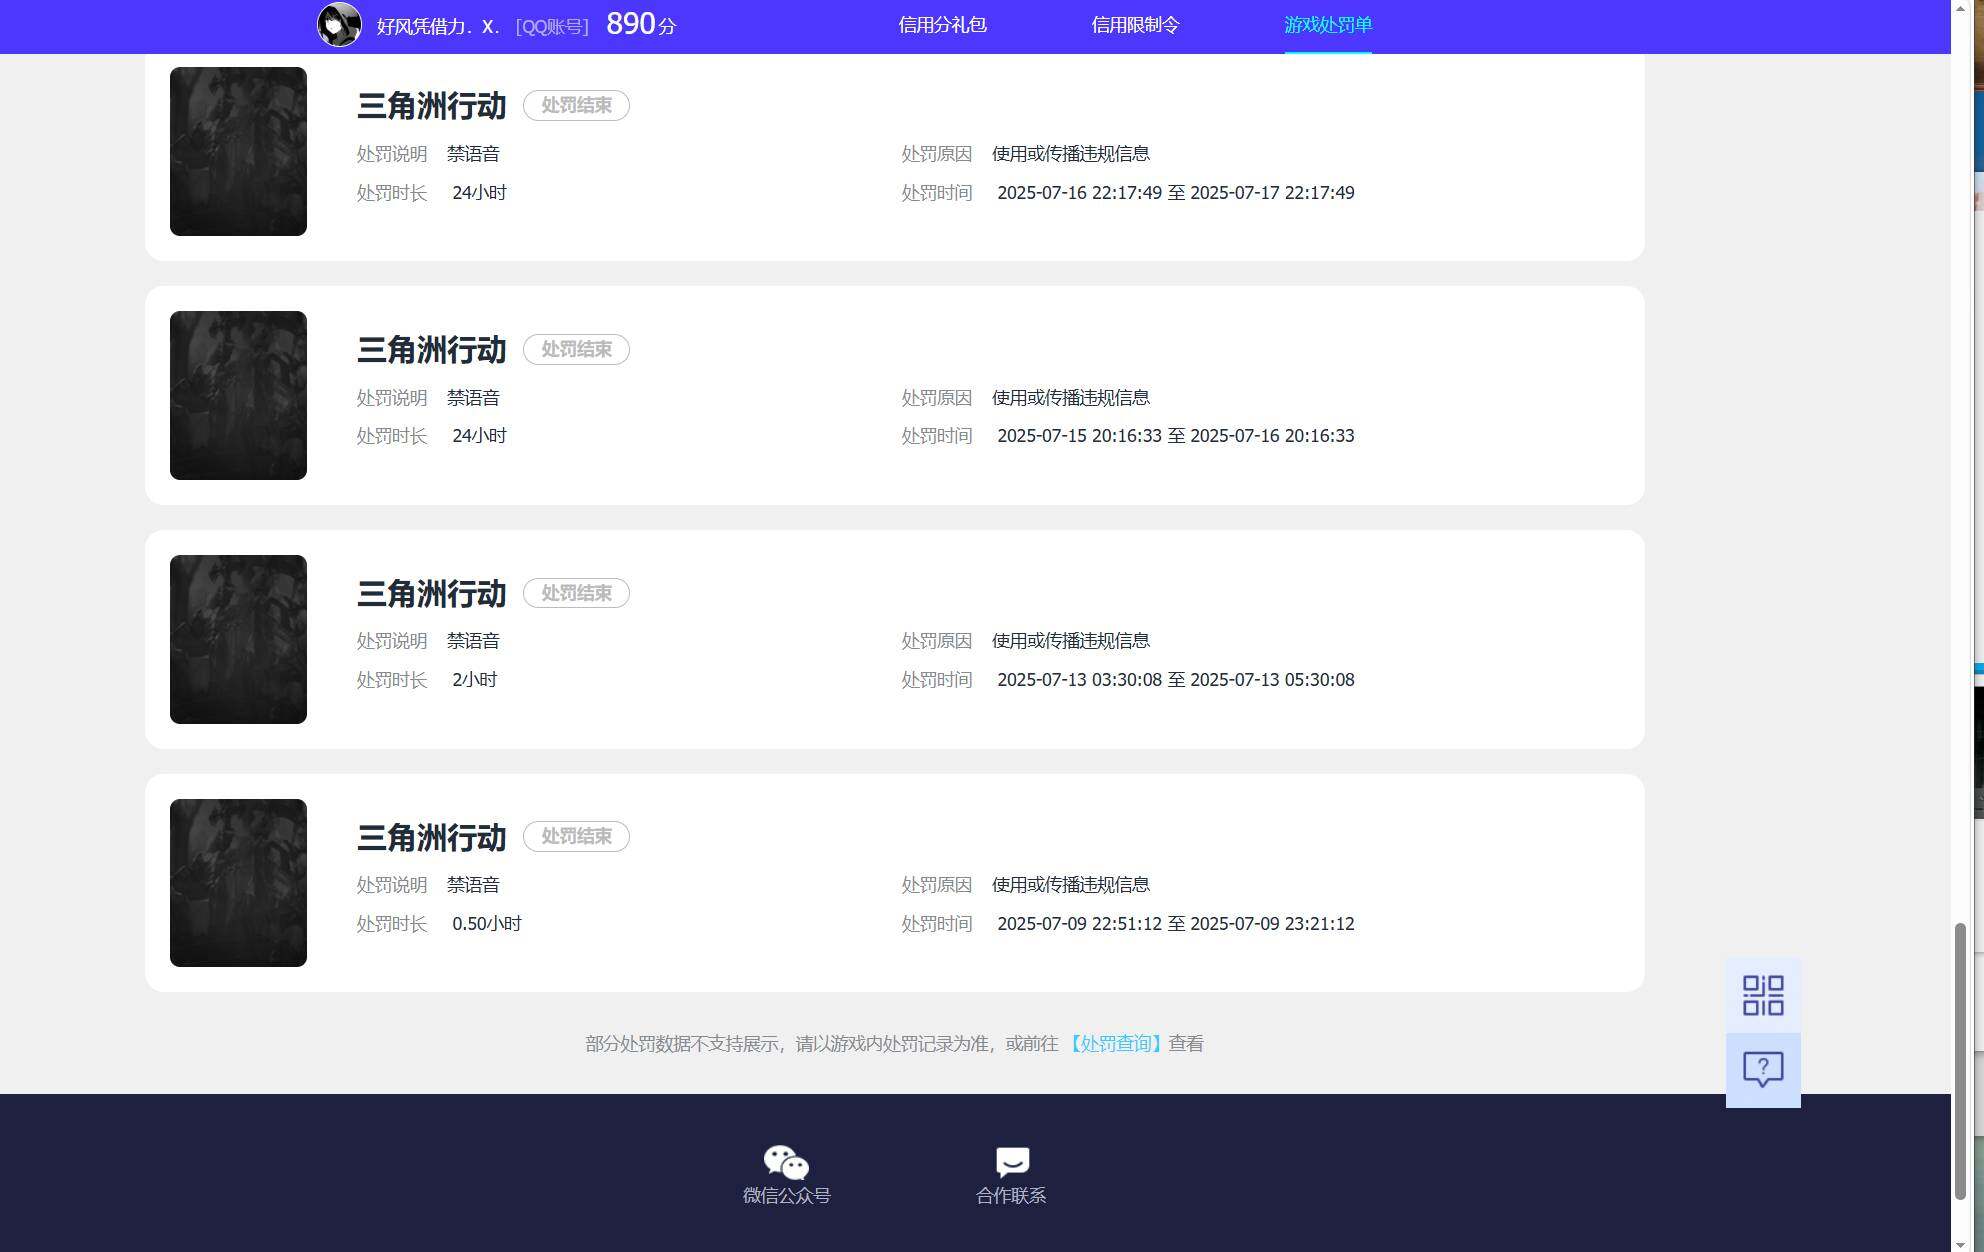
Task: Click the penalty time 2025-07-16 22:17:49 至 2025-07-17 22:17:49
Action: 1175,193
